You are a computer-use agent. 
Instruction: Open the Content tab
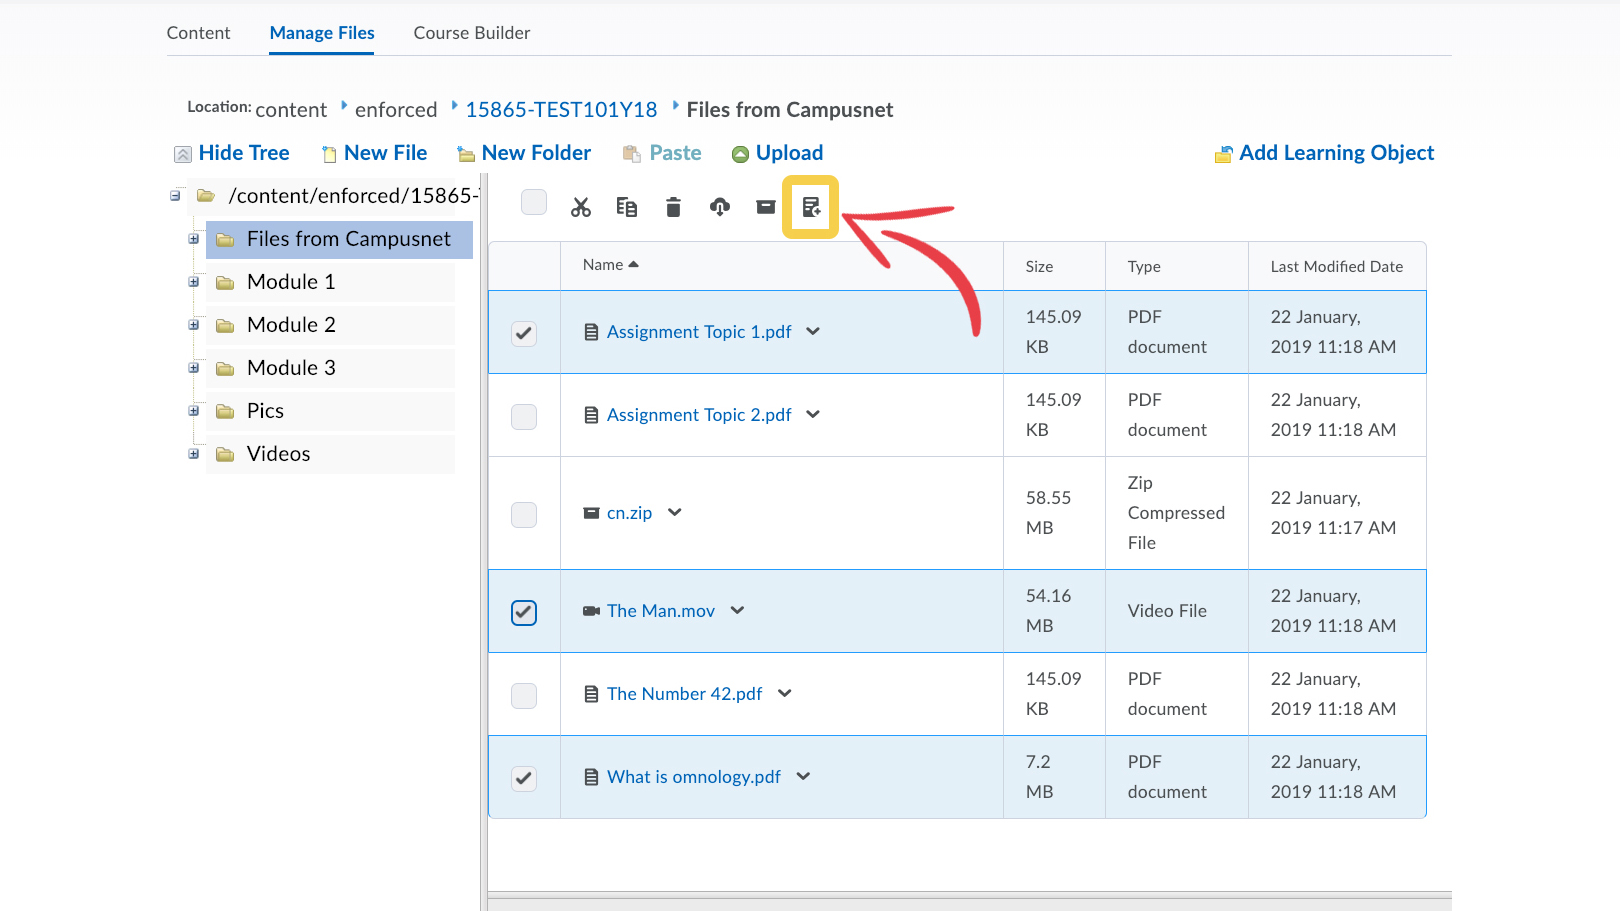pyautogui.click(x=198, y=33)
